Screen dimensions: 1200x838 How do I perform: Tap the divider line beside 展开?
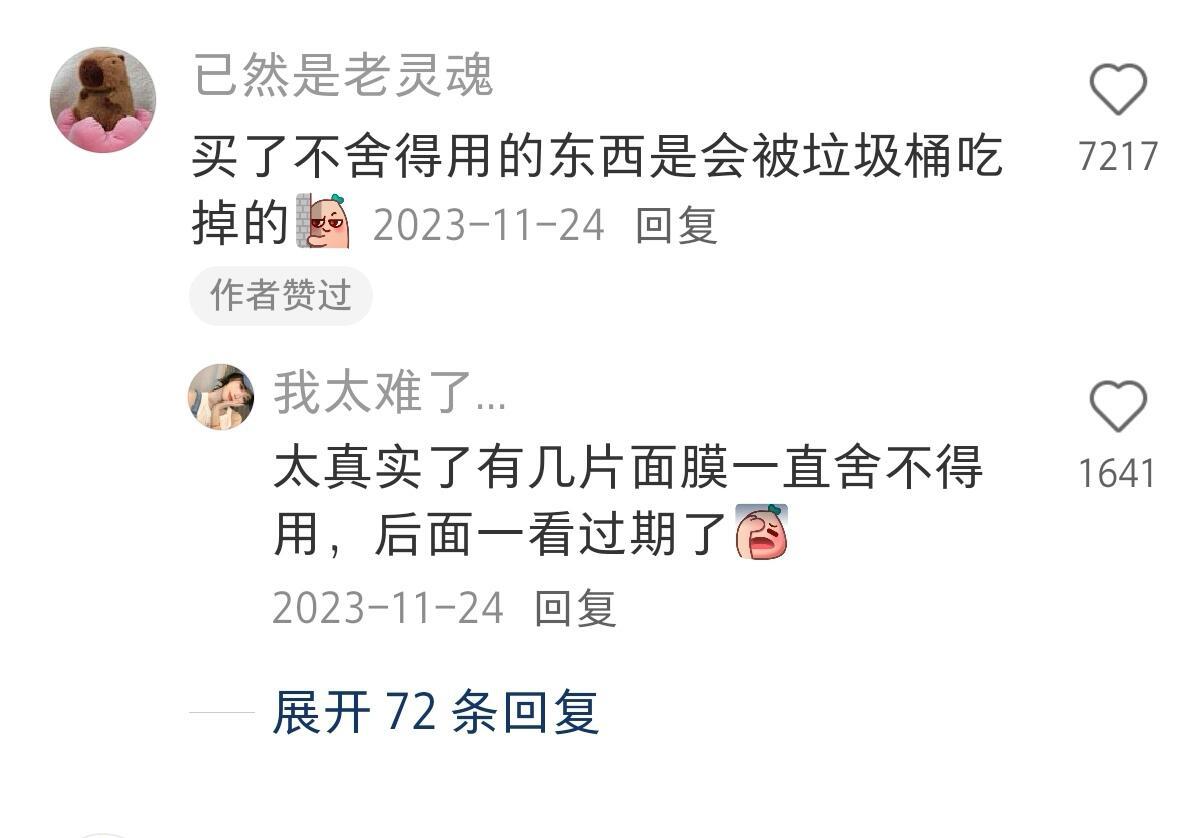pos(222,713)
